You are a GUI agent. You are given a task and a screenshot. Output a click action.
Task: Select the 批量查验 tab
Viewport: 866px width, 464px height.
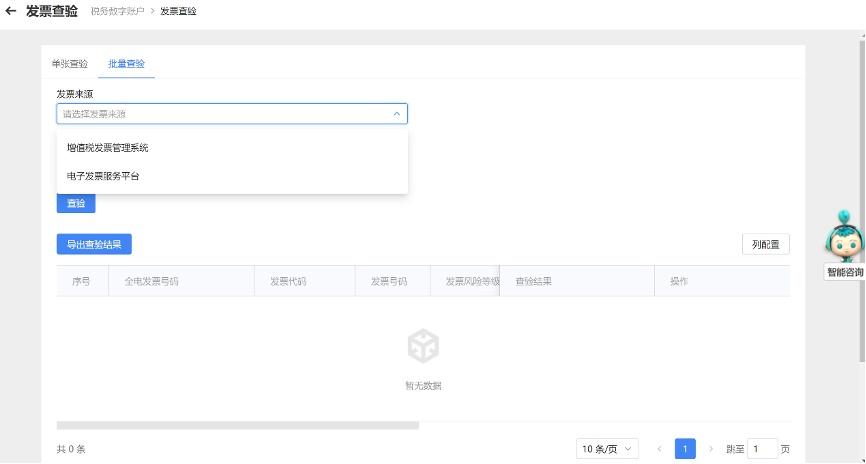[x=126, y=63]
